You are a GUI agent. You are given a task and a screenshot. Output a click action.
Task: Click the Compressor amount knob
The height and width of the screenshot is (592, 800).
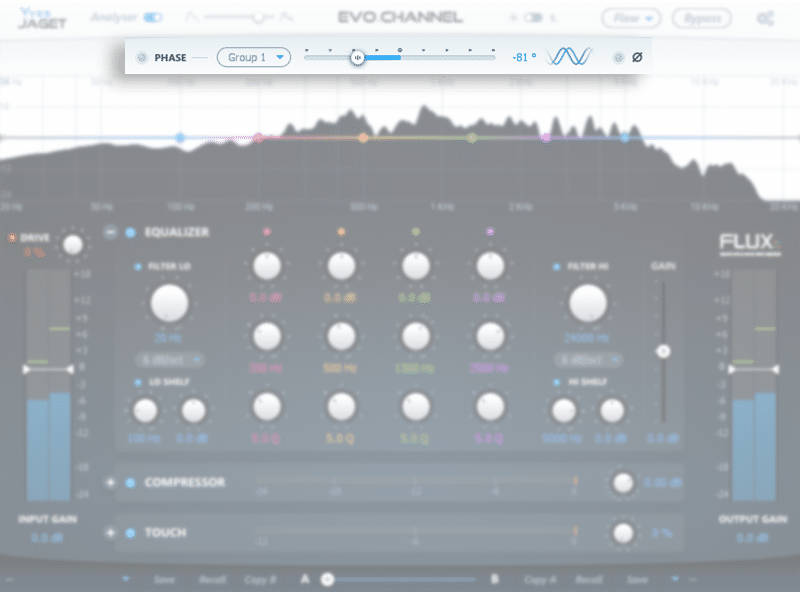(623, 483)
